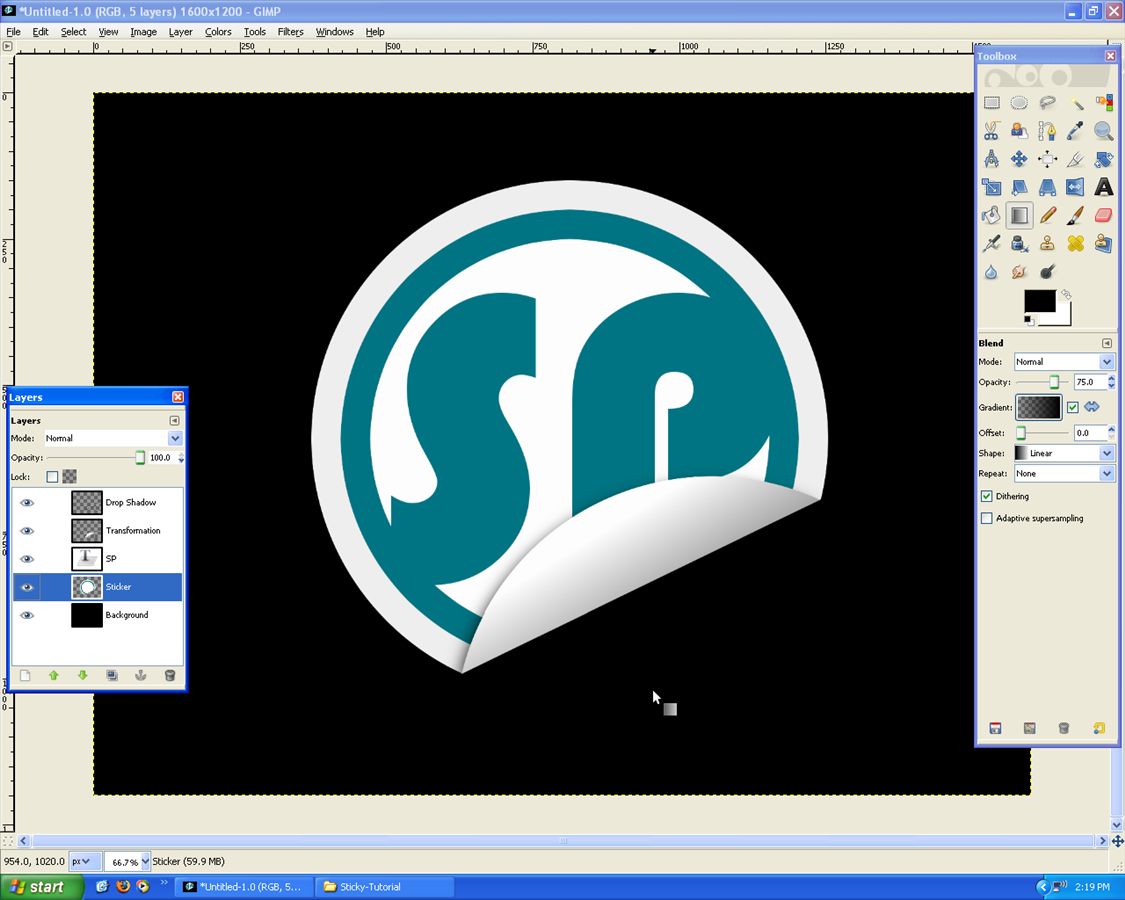The height and width of the screenshot is (900, 1125).
Task: Open the layer Mode dropdown
Action: (113, 438)
